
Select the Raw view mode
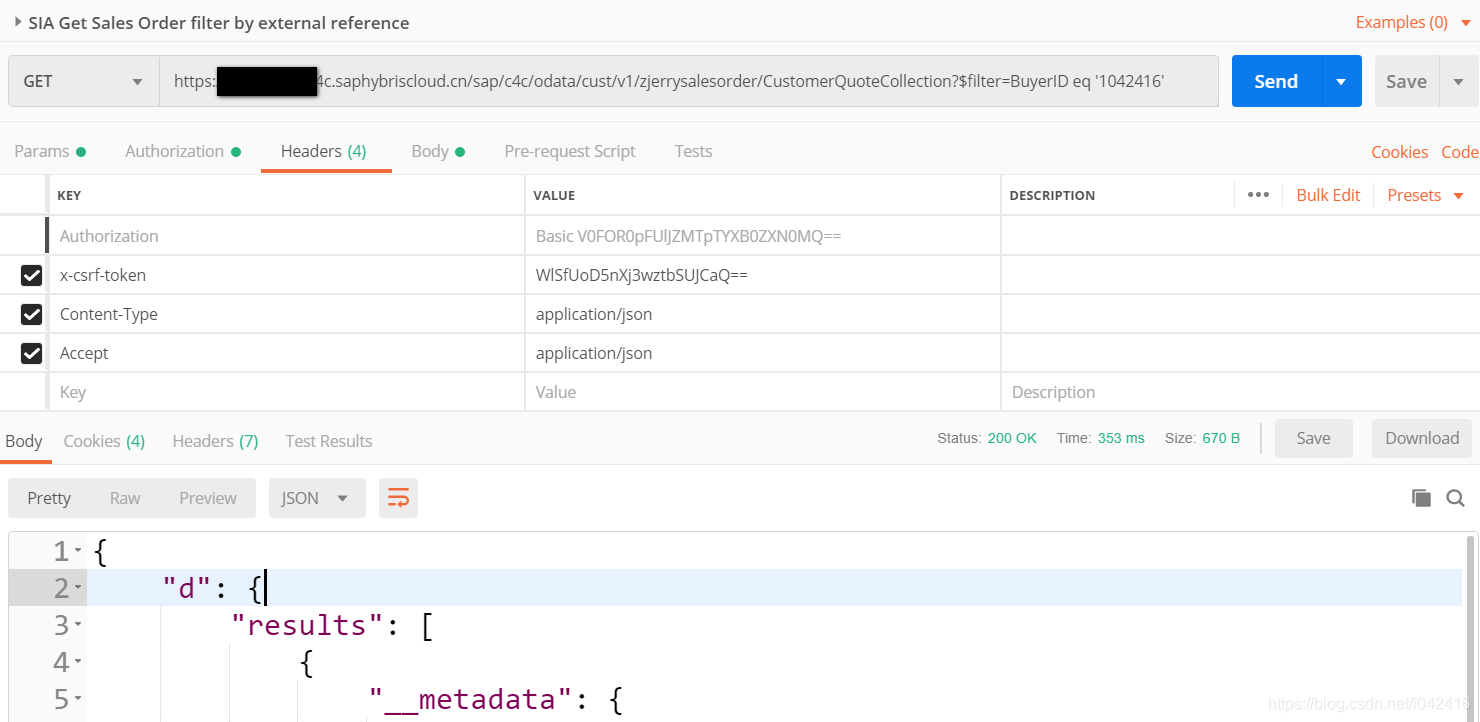[125, 498]
